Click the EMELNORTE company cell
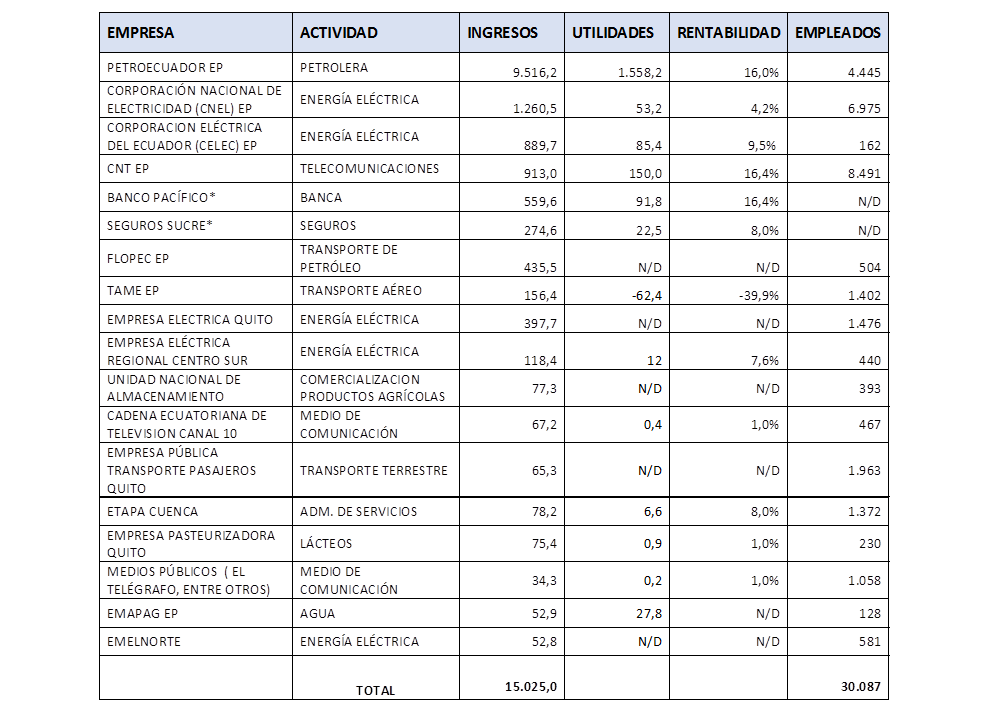989x702 pixels. (x=195, y=642)
